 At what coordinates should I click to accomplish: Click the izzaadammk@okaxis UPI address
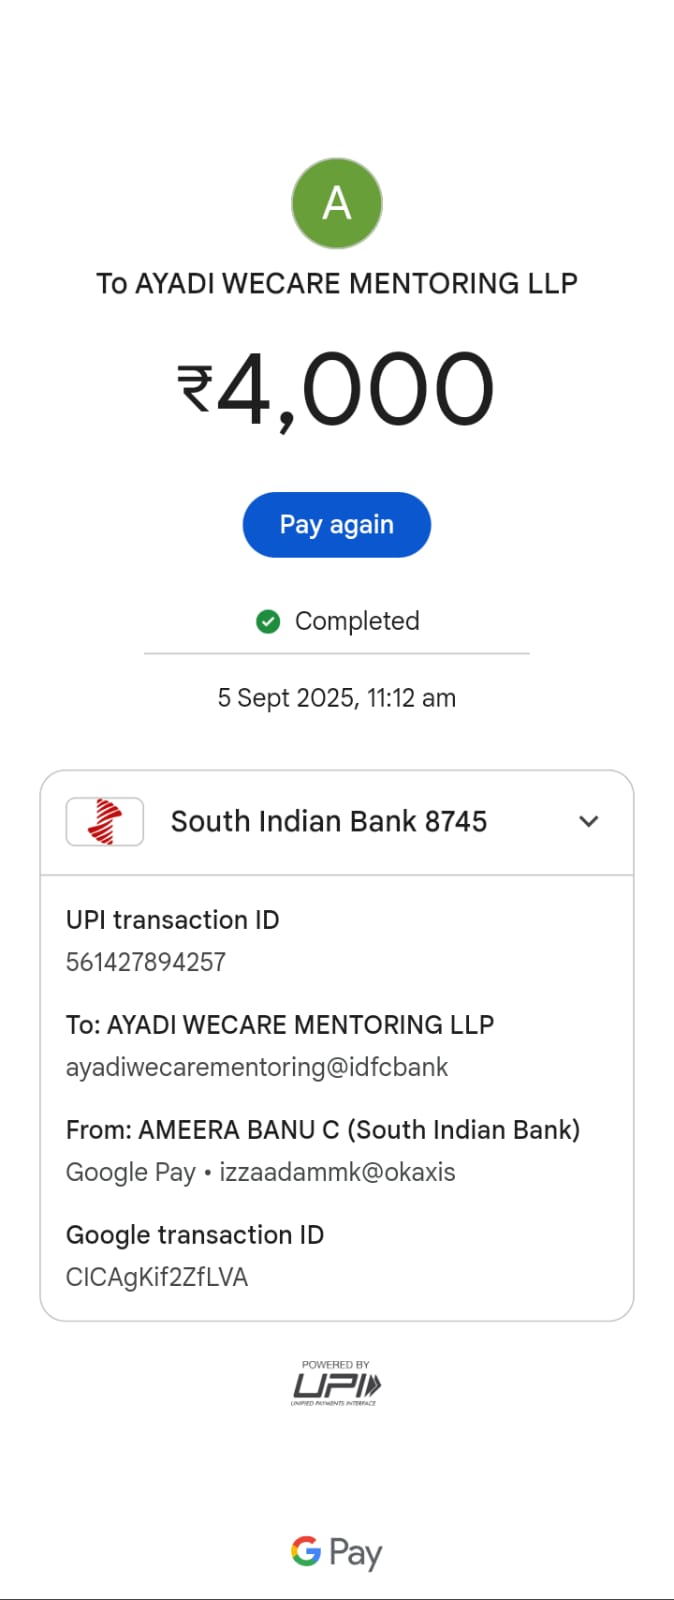tap(337, 1172)
